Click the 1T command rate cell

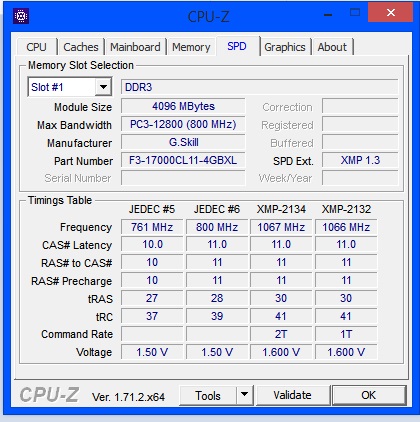(x=346, y=334)
